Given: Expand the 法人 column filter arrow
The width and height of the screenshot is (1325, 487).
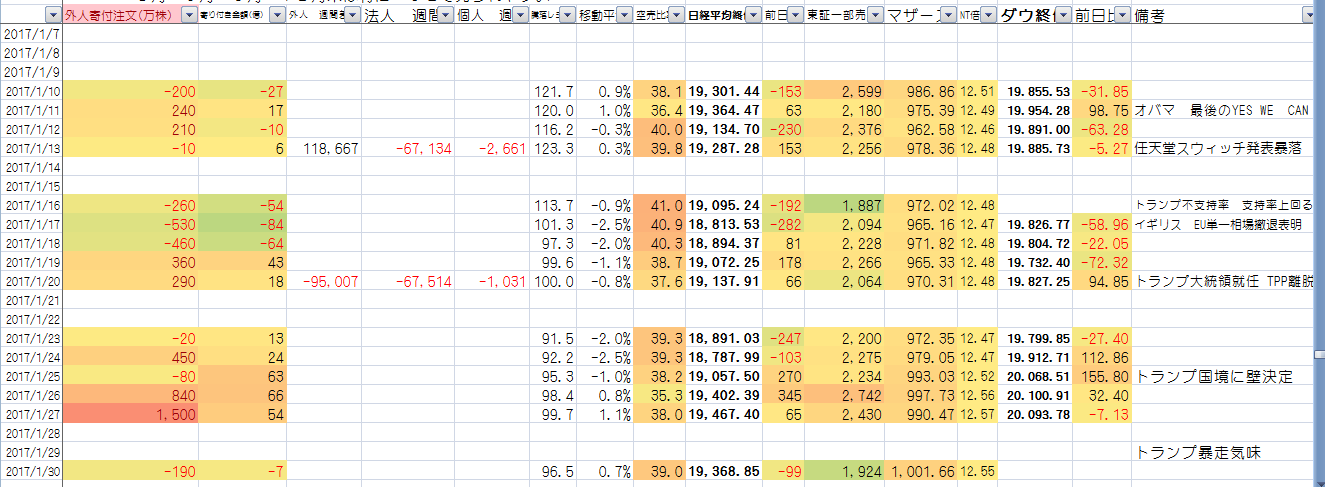Looking at the screenshot, I should pos(445,16).
